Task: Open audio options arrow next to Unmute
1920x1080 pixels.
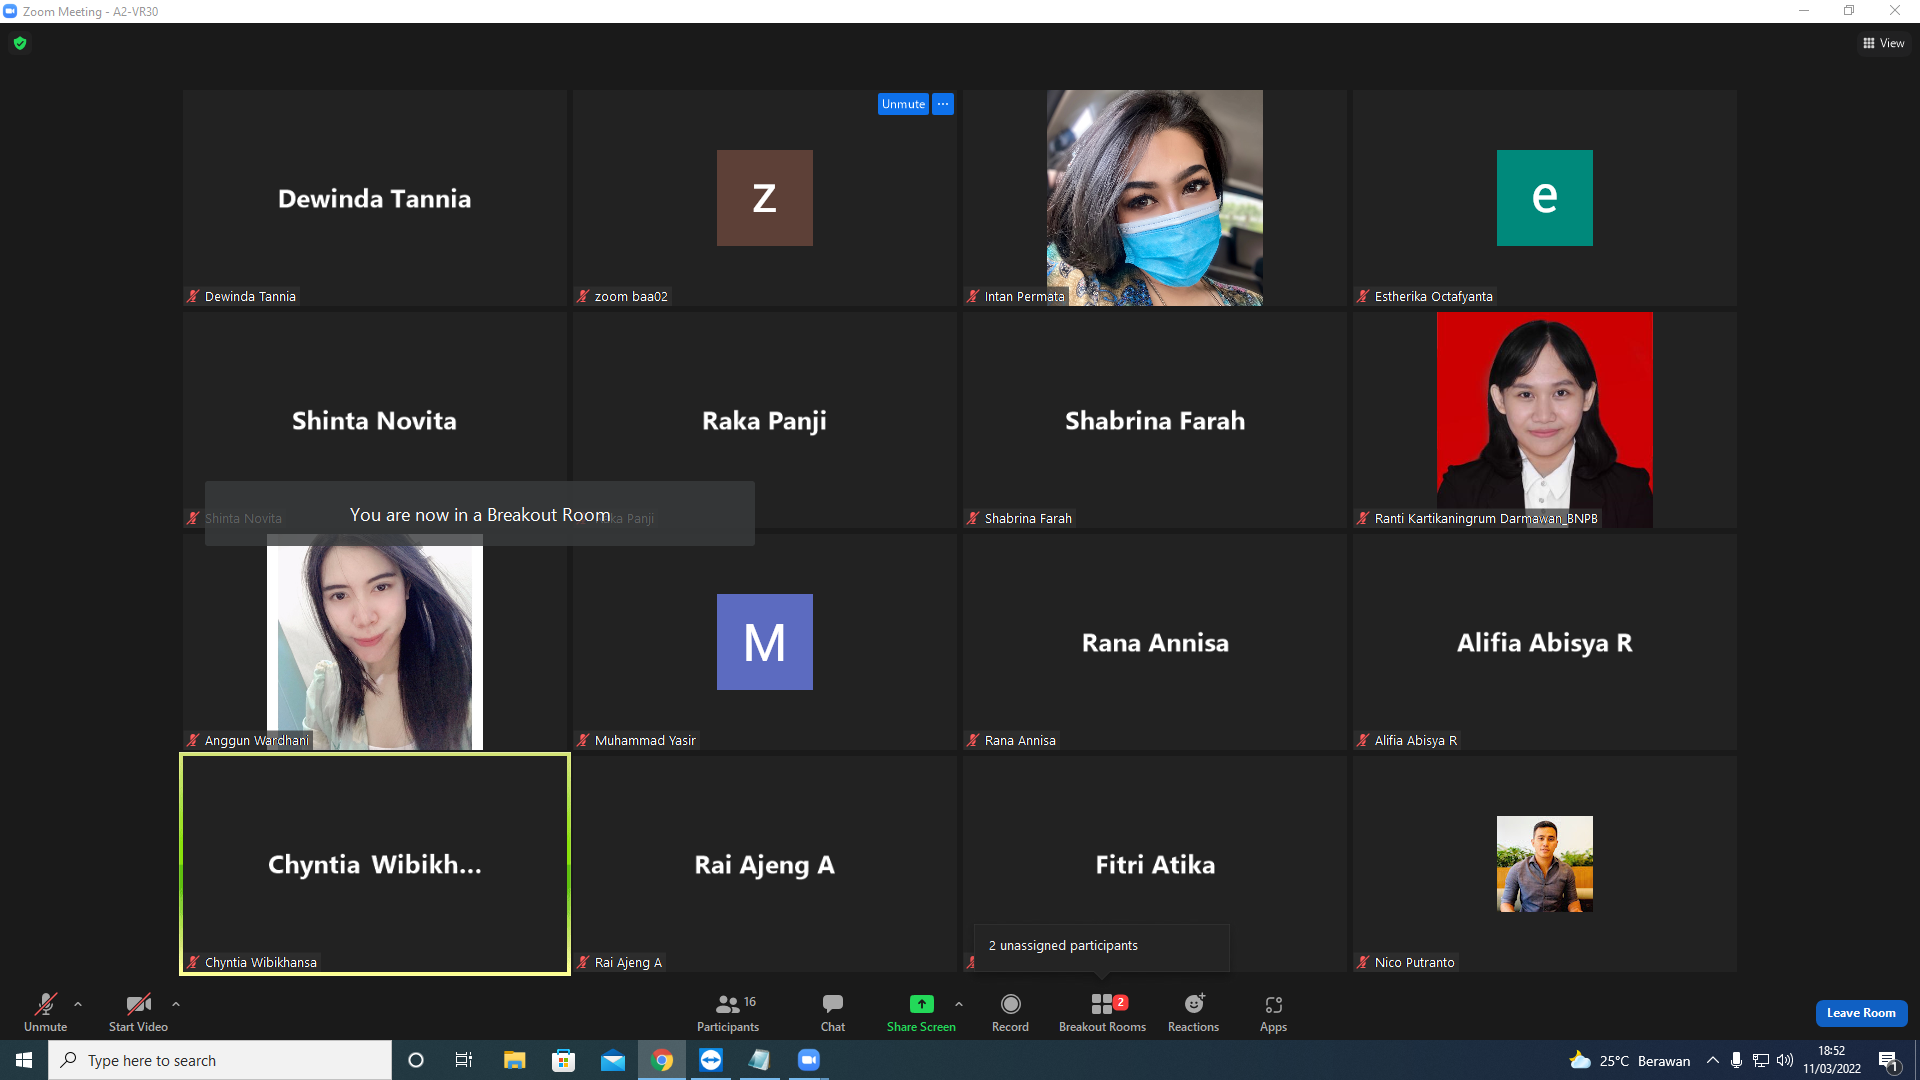Action: 78,1004
